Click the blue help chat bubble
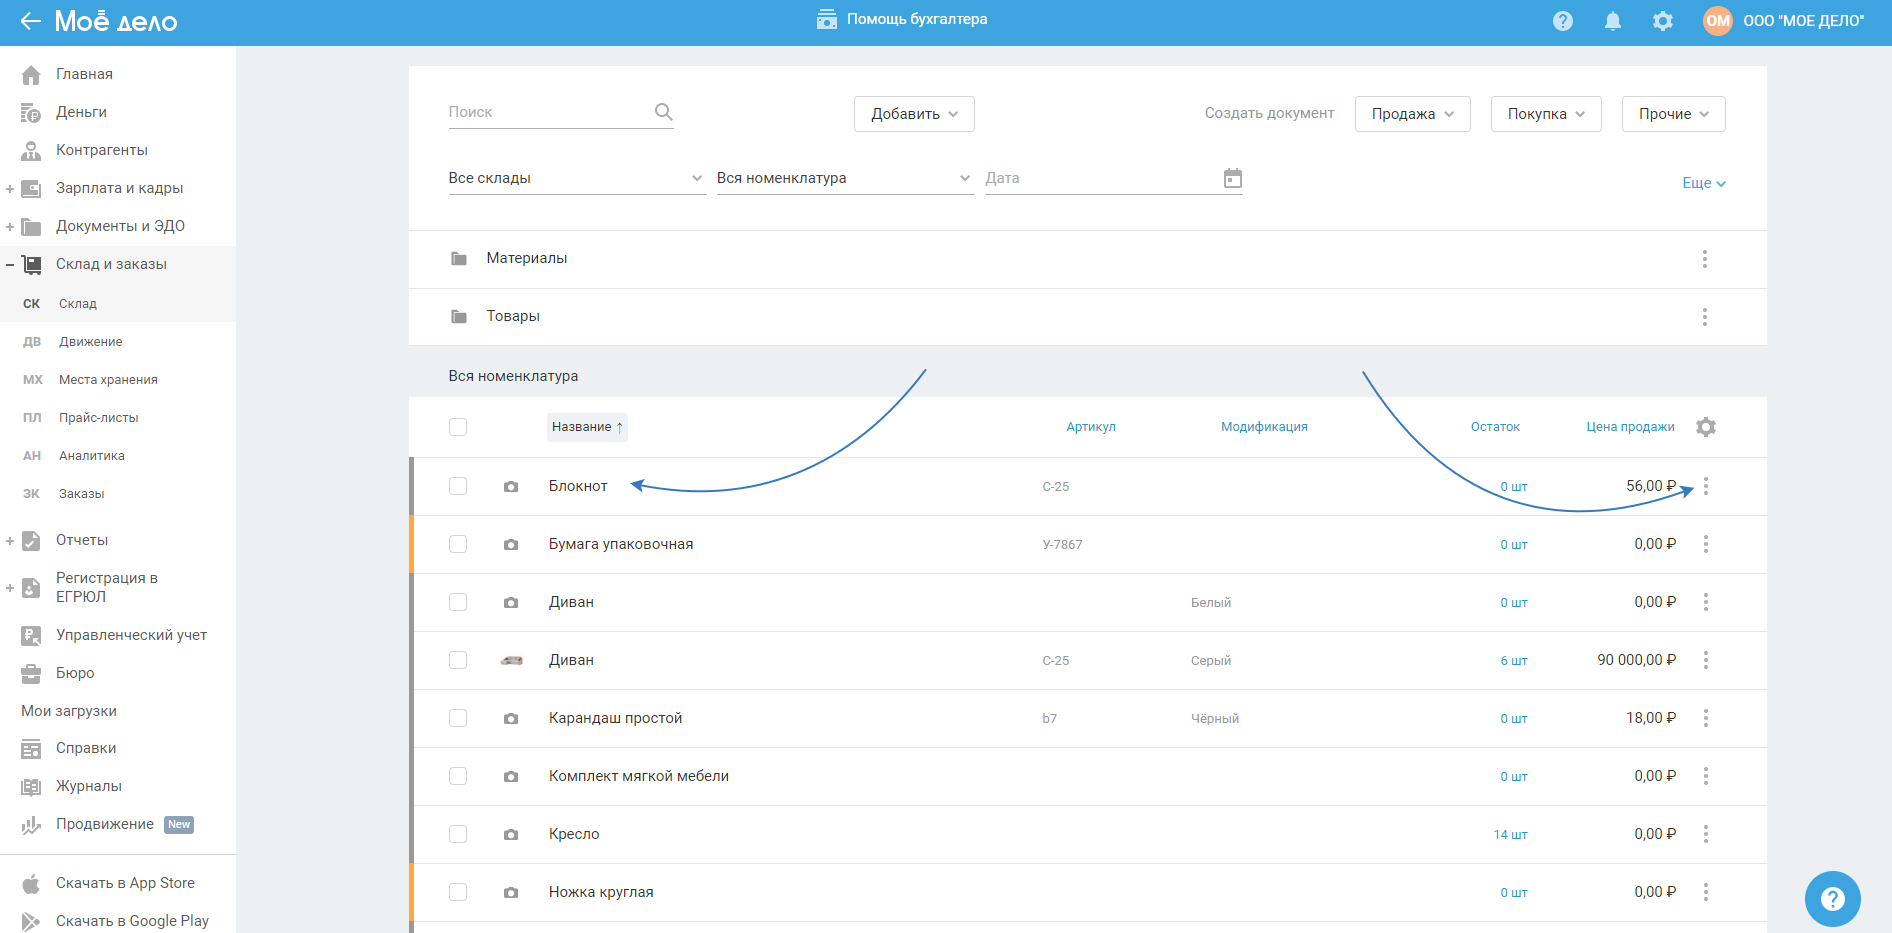1892x933 pixels. tap(1832, 899)
